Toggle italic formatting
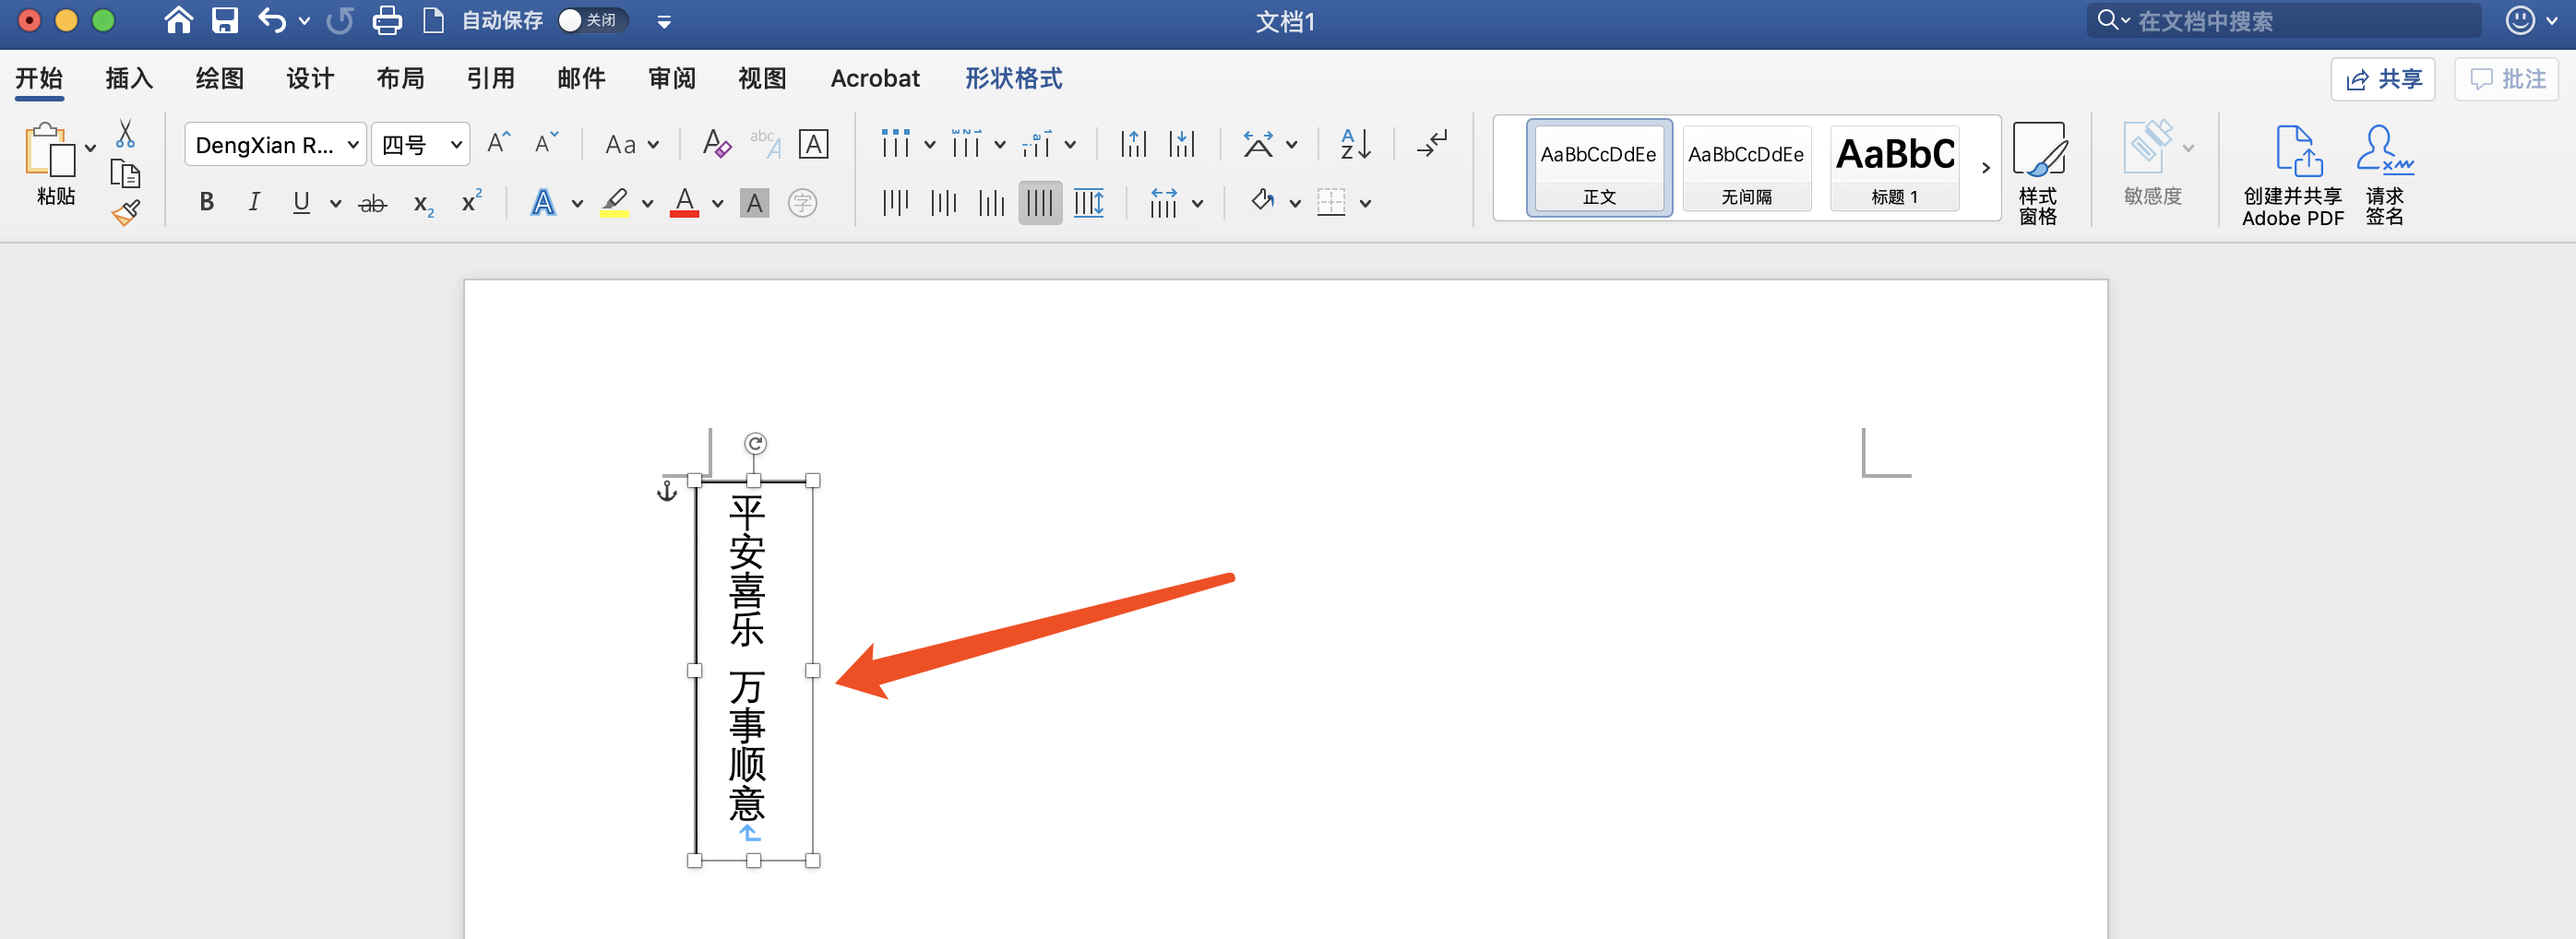The height and width of the screenshot is (939, 2576). [254, 203]
